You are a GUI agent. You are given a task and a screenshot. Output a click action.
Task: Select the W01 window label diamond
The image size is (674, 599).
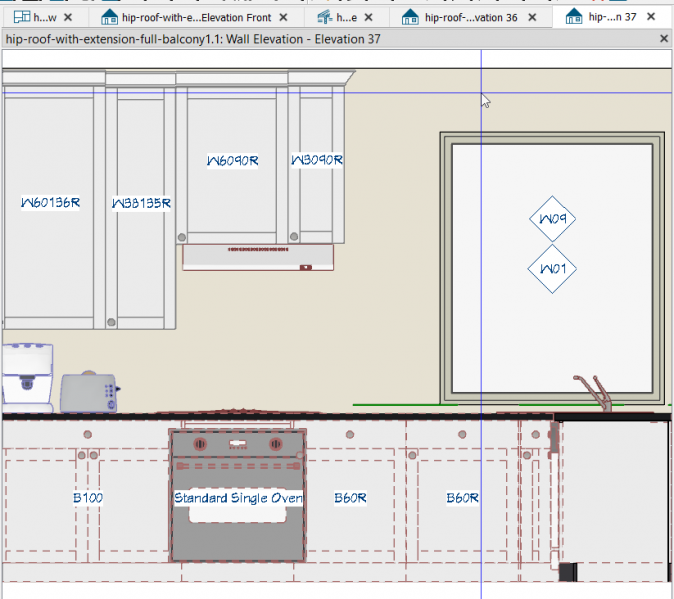point(552,269)
